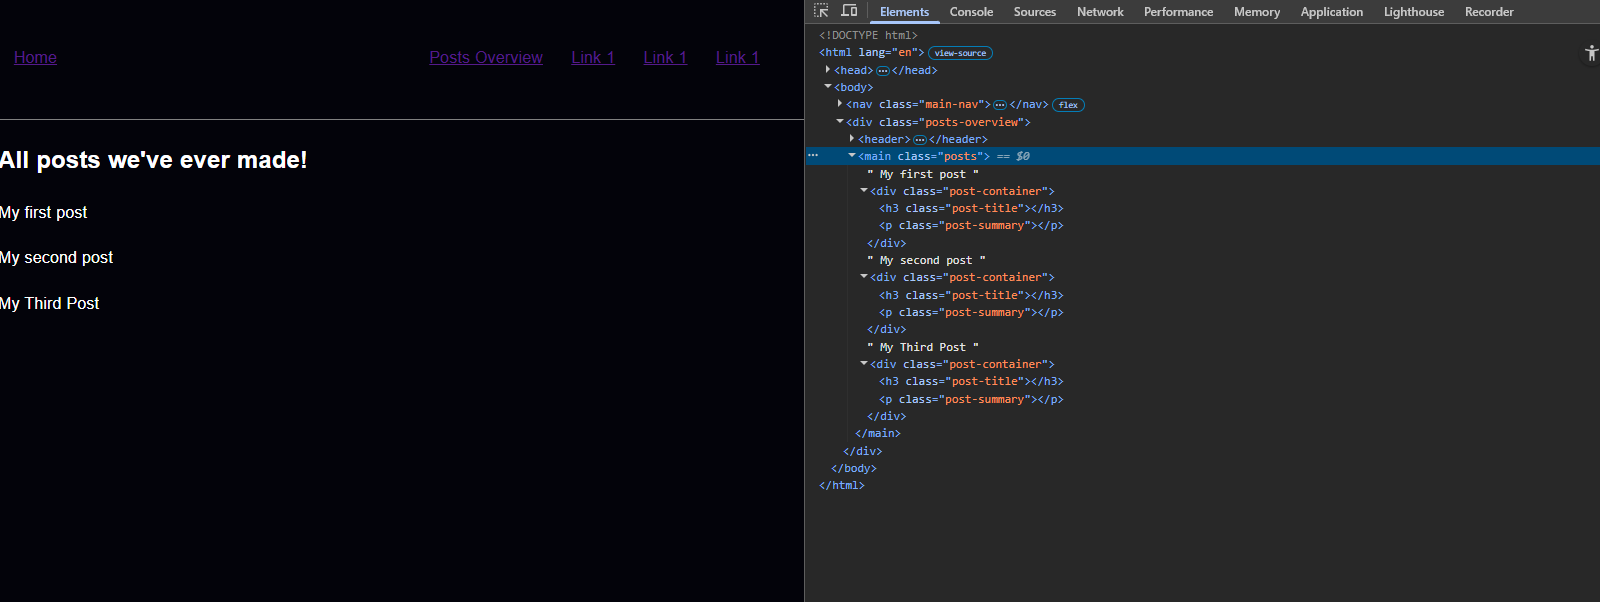Select the p post-summary under My second post

pyautogui.click(x=971, y=312)
